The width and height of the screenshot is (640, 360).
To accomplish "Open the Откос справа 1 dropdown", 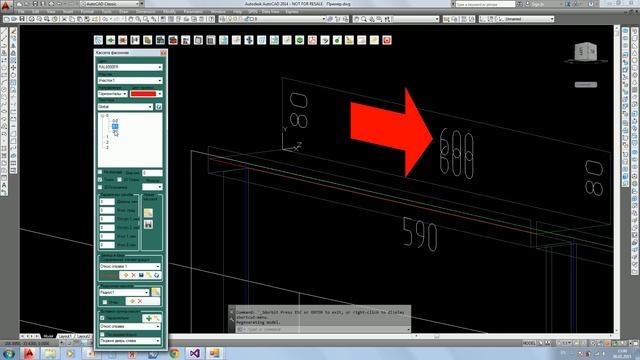I will pos(130,266).
